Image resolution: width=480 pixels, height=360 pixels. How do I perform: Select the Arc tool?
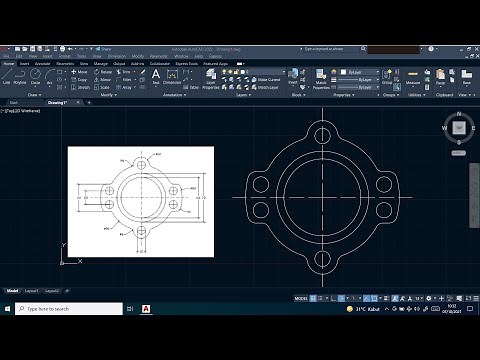(x=50, y=77)
